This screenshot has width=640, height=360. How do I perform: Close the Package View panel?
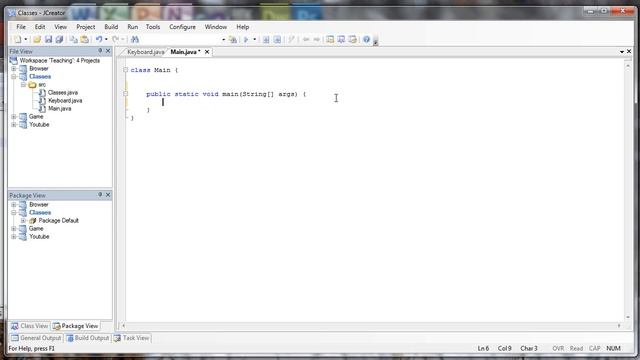click(x=108, y=195)
